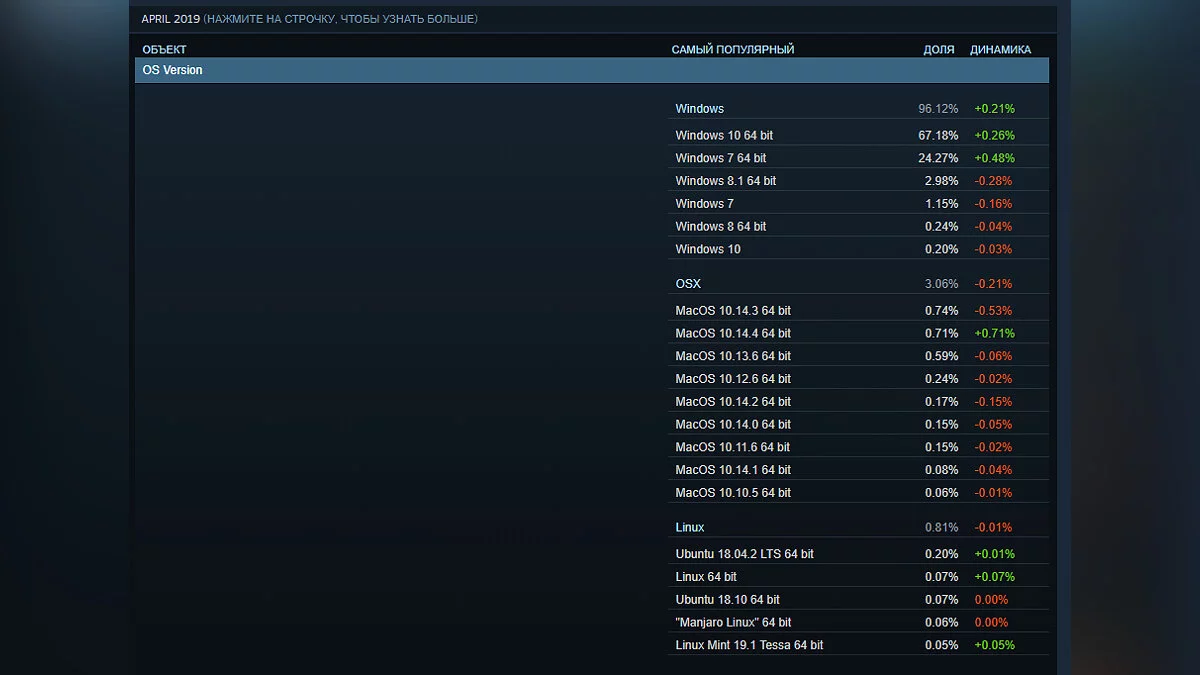Click the Ubuntu 18.04.2 LTS 64 bit row

(x=858, y=554)
